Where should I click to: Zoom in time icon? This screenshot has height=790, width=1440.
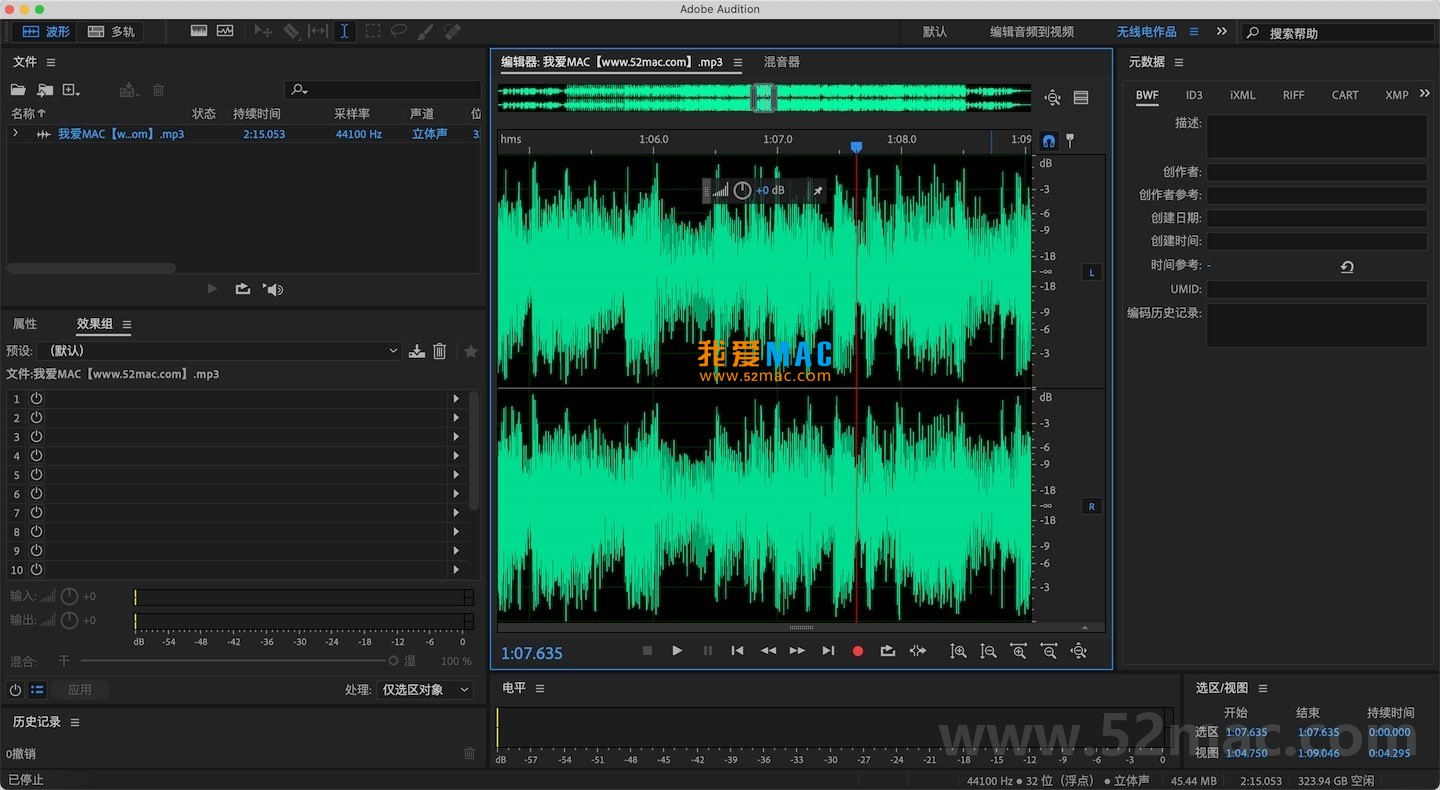[x=1018, y=651]
